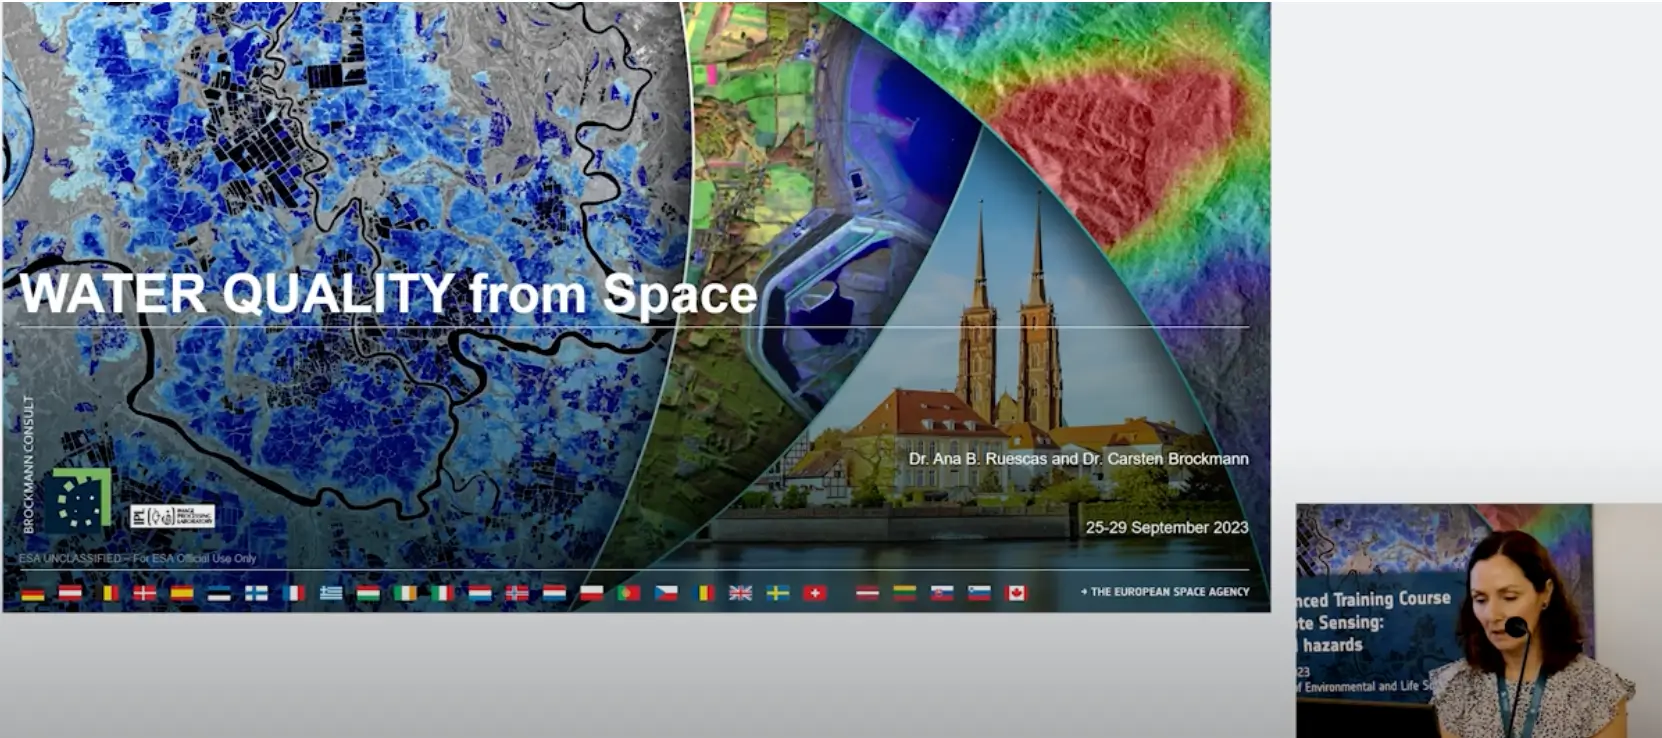1662x738 pixels.
Task: Click the Portuguese flag icon
Action: point(629,593)
